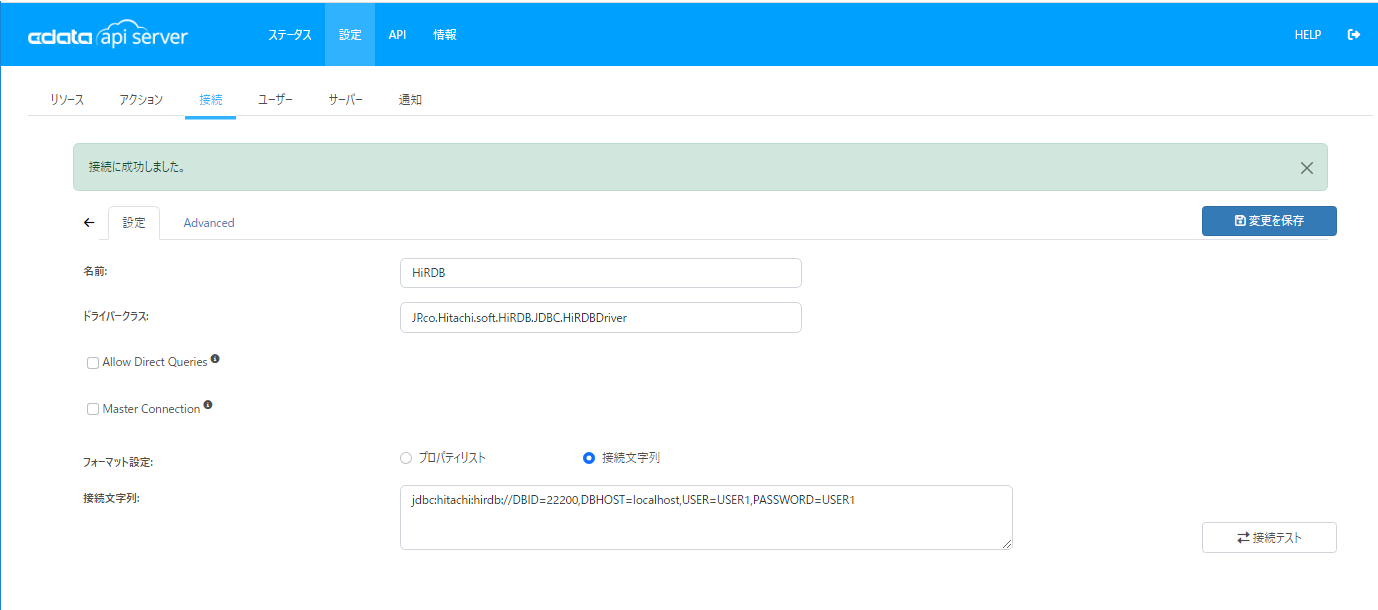The width and height of the screenshot is (1378, 610).
Task: Switch to the リソース tab
Action: pos(67,100)
